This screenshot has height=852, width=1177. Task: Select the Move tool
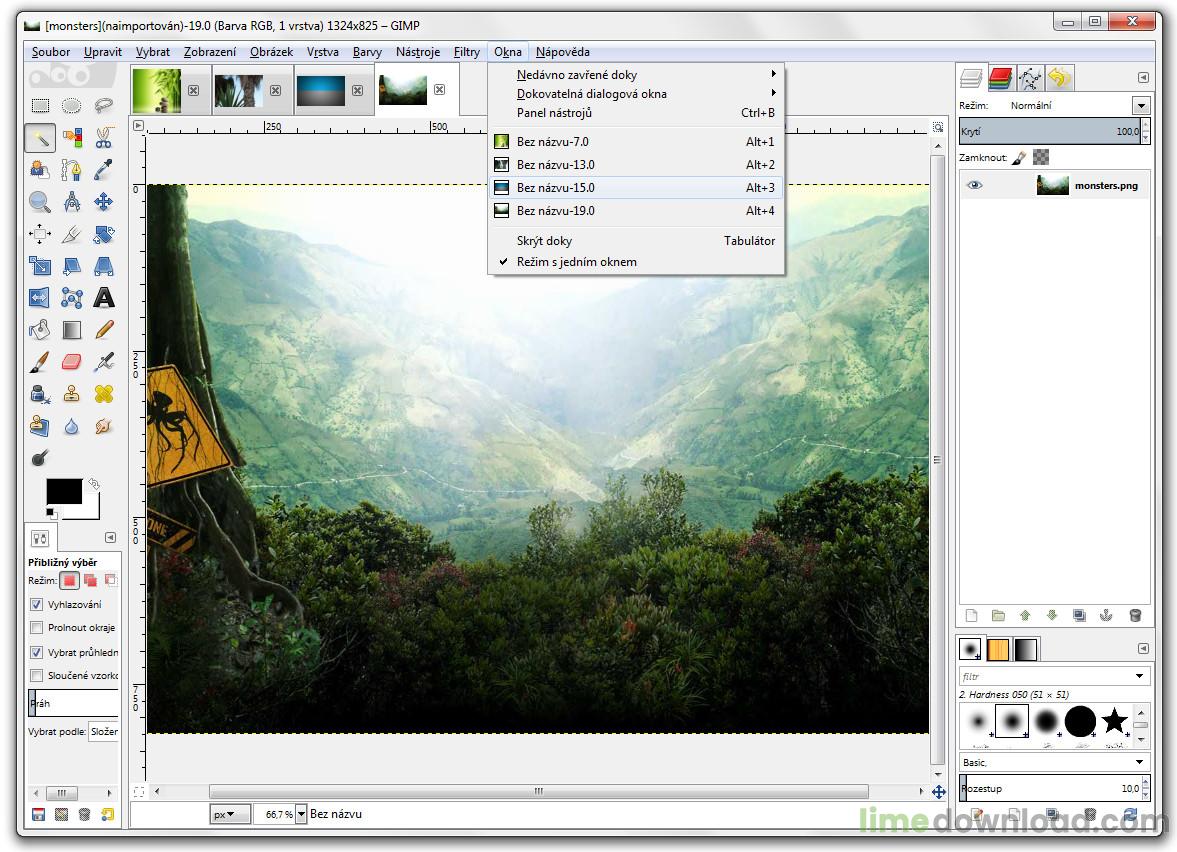coord(103,202)
